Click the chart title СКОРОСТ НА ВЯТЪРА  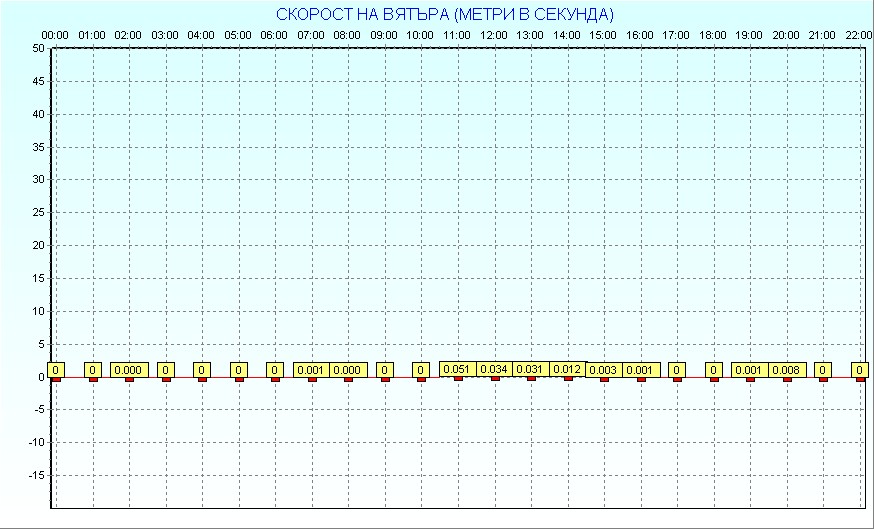coord(445,14)
